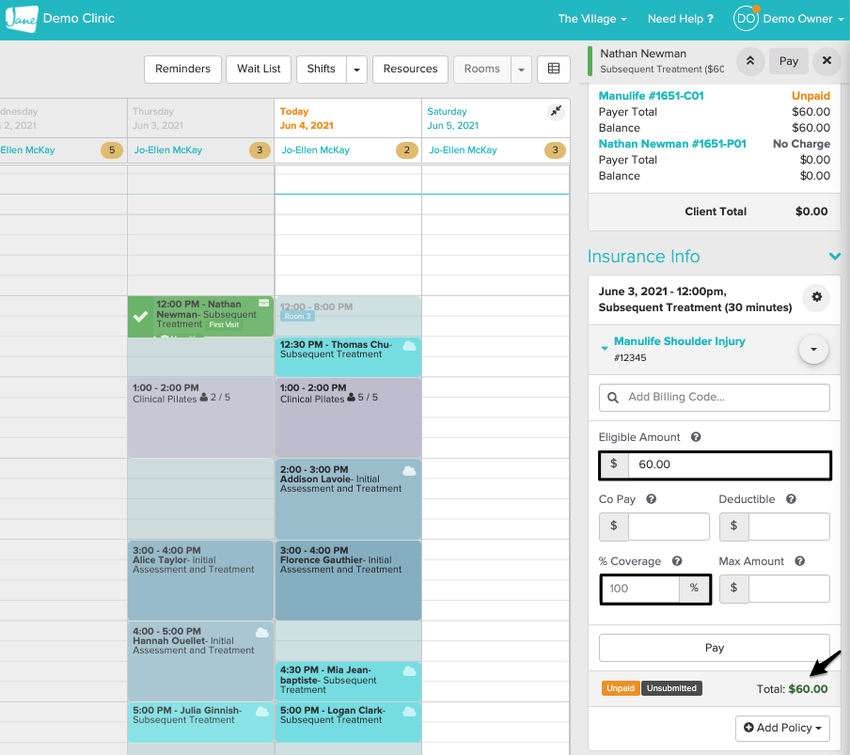
Task: Open the Shifts dropdown arrow
Action: click(357, 69)
